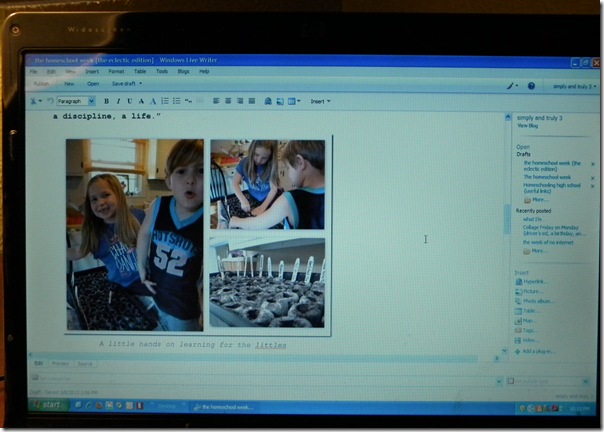Click the vertical scrollbar thumb of editor

tap(507, 219)
